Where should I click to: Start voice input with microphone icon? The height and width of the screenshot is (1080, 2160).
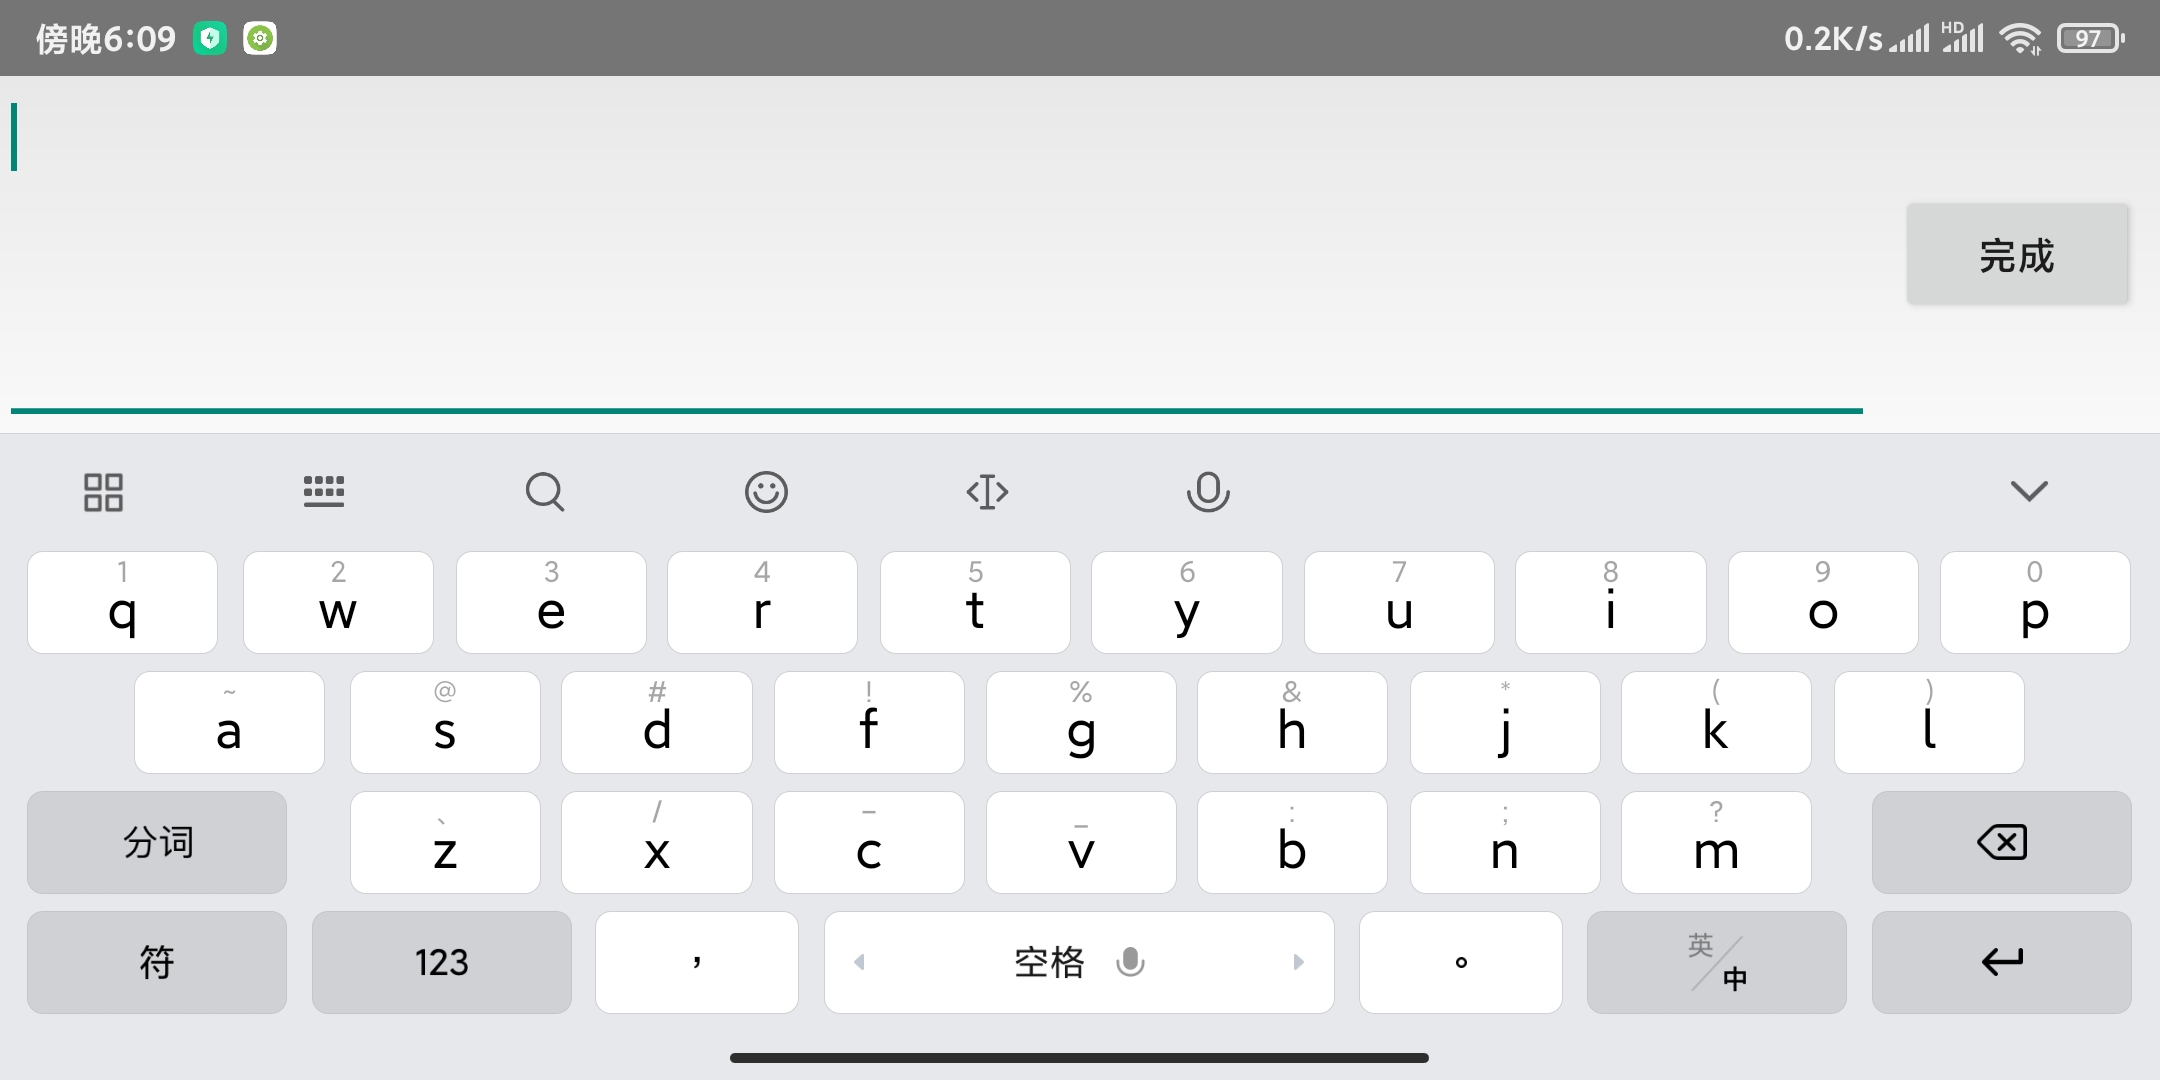coord(1208,492)
